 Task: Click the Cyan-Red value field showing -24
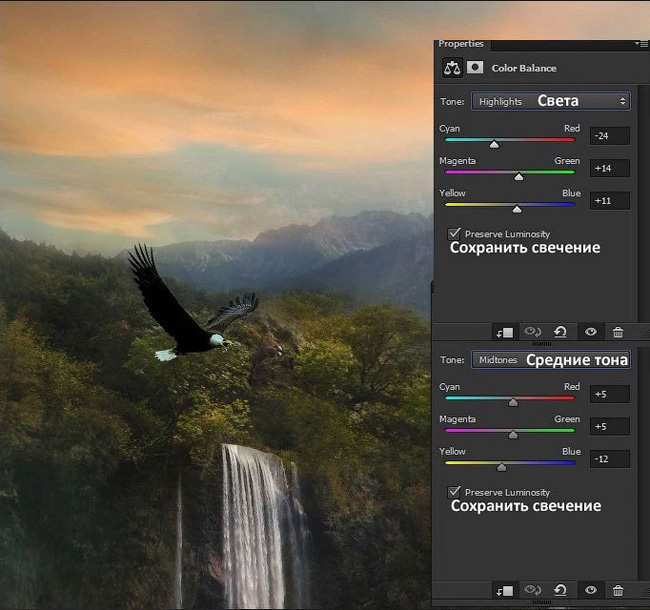point(610,136)
